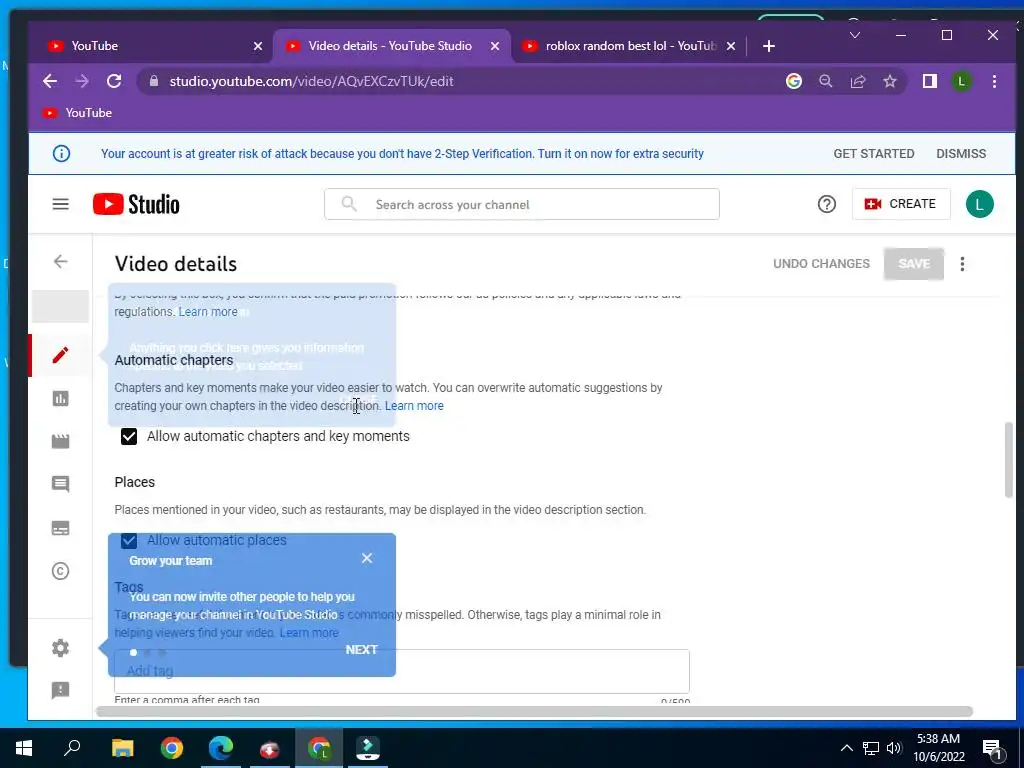The width and height of the screenshot is (1024, 768).
Task: Close the roblox random best lol tab
Action: pos(731,46)
